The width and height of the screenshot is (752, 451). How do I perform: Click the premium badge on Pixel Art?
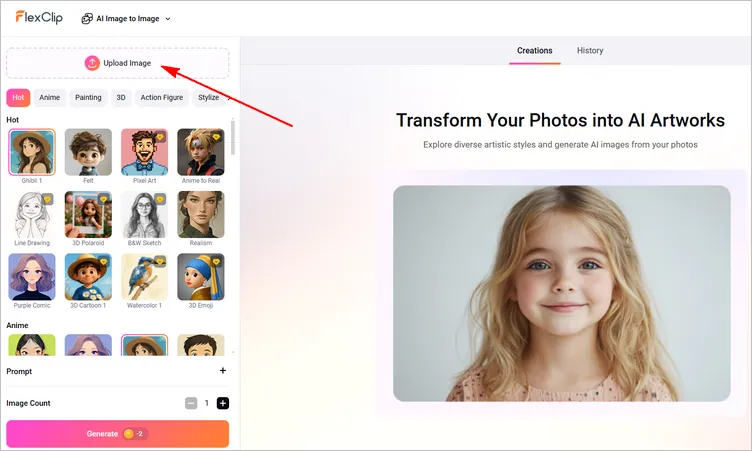[160, 137]
